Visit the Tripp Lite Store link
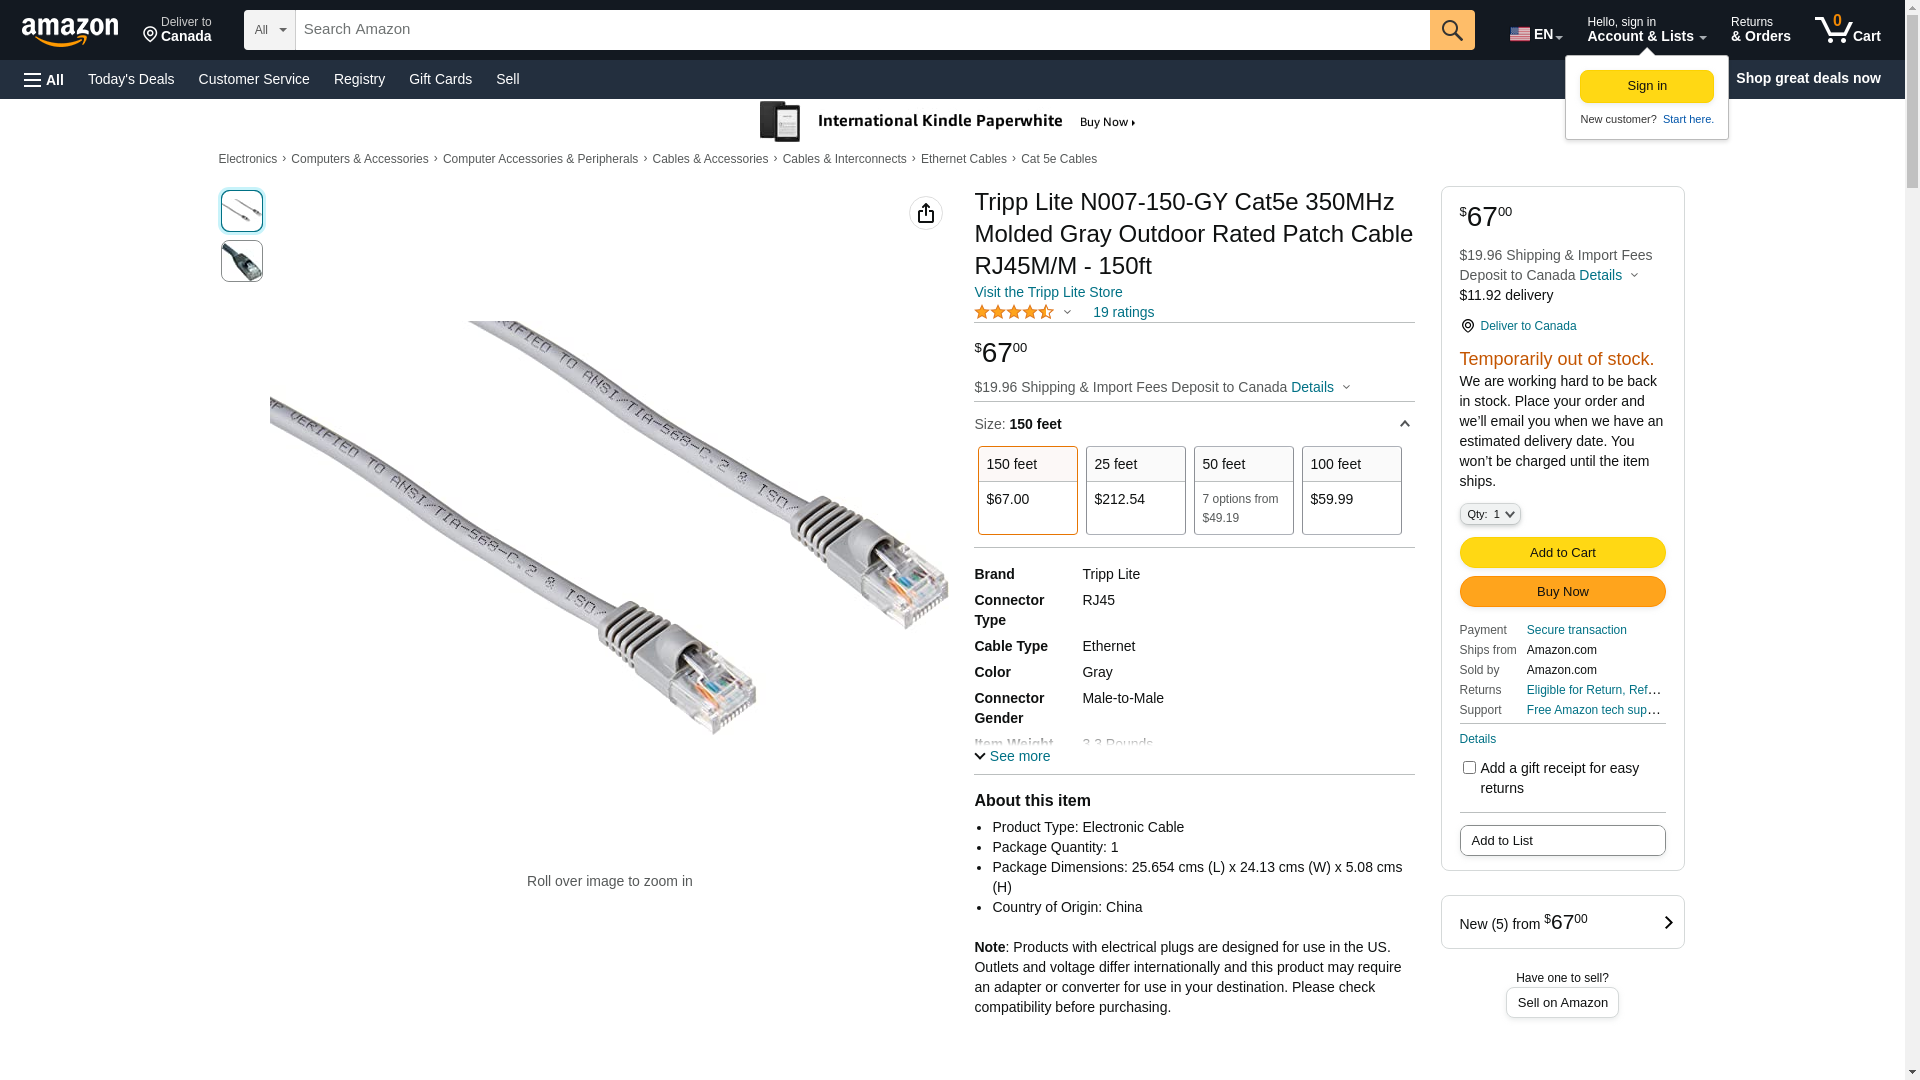The image size is (1920, 1080). (x=1048, y=292)
